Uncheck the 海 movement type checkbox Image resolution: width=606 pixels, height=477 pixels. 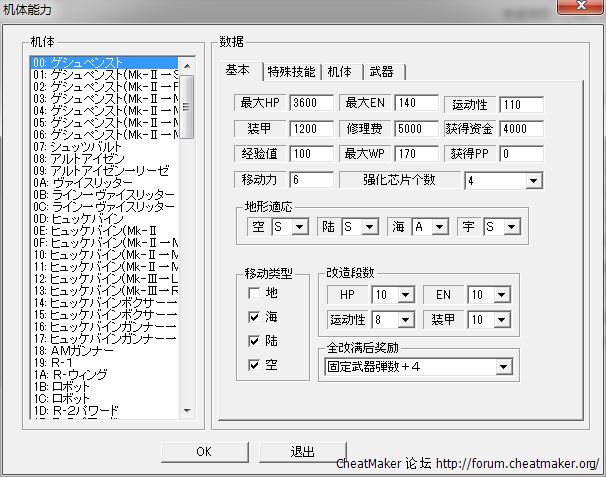(x=257, y=317)
